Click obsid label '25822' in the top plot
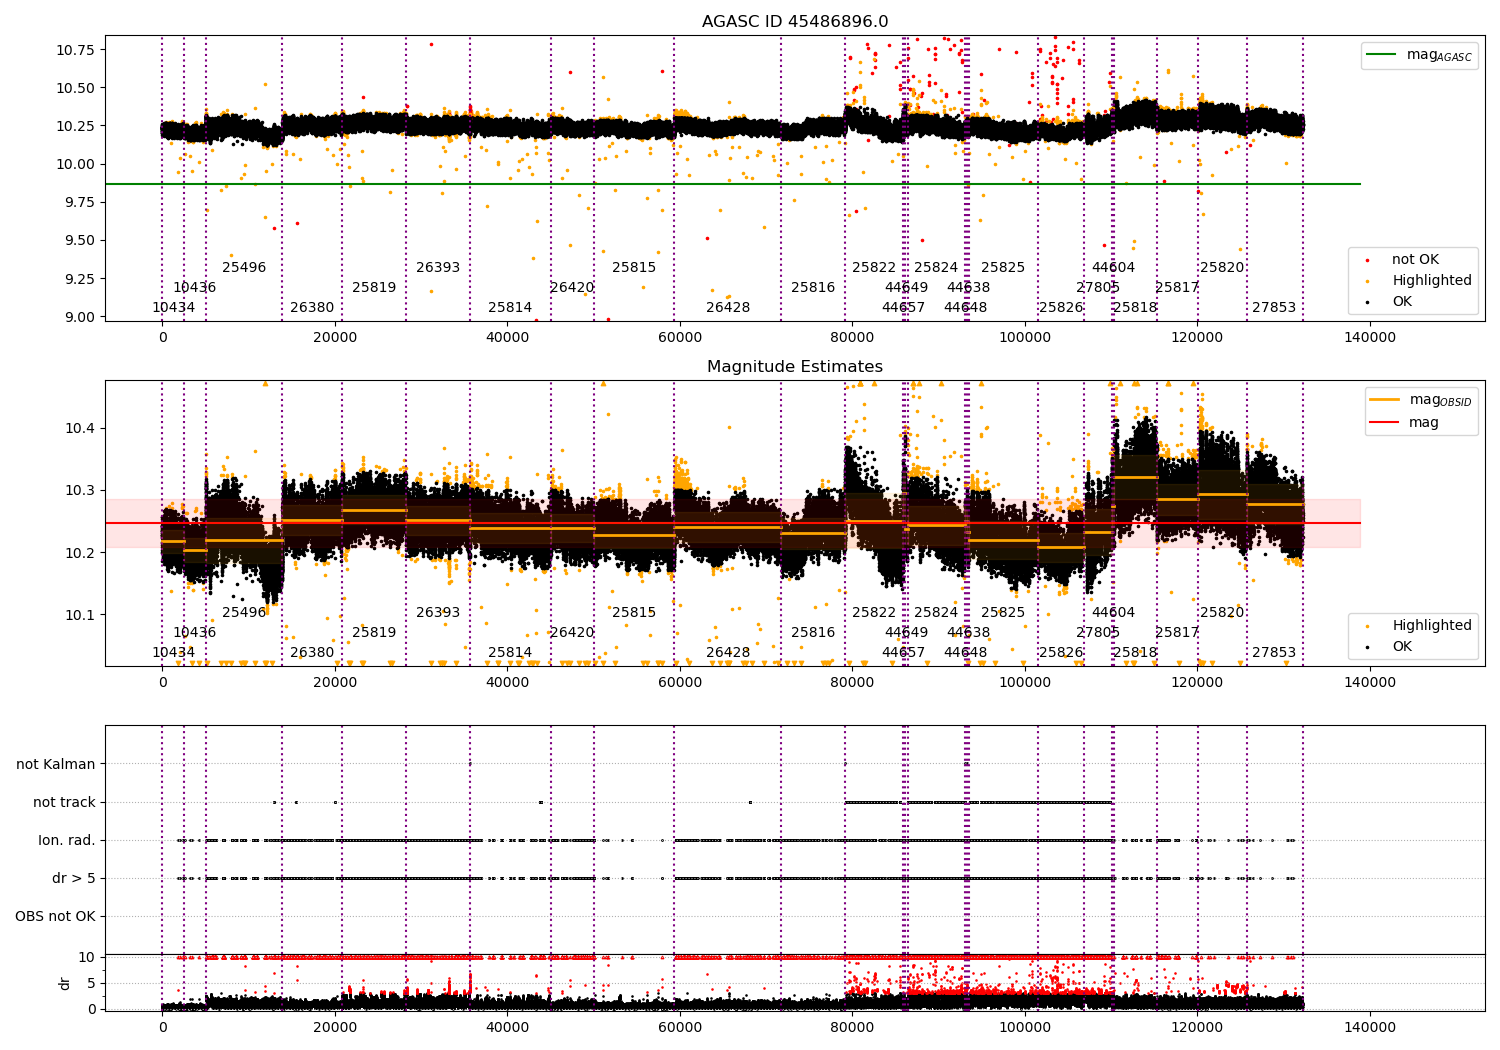This screenshot has height=1050, width=1500. [x=874, y=267]
